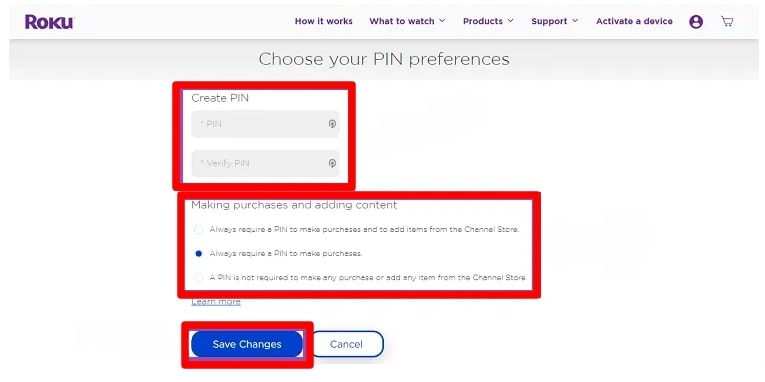Select always require PIN for purchases and Channel Store
765x382 pixels.
(x=199, y=229)
